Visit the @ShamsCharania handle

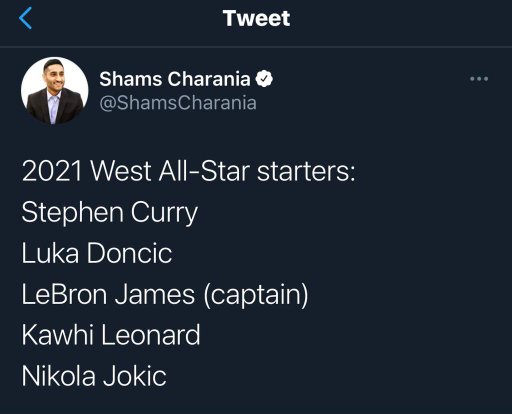[178, 103]
